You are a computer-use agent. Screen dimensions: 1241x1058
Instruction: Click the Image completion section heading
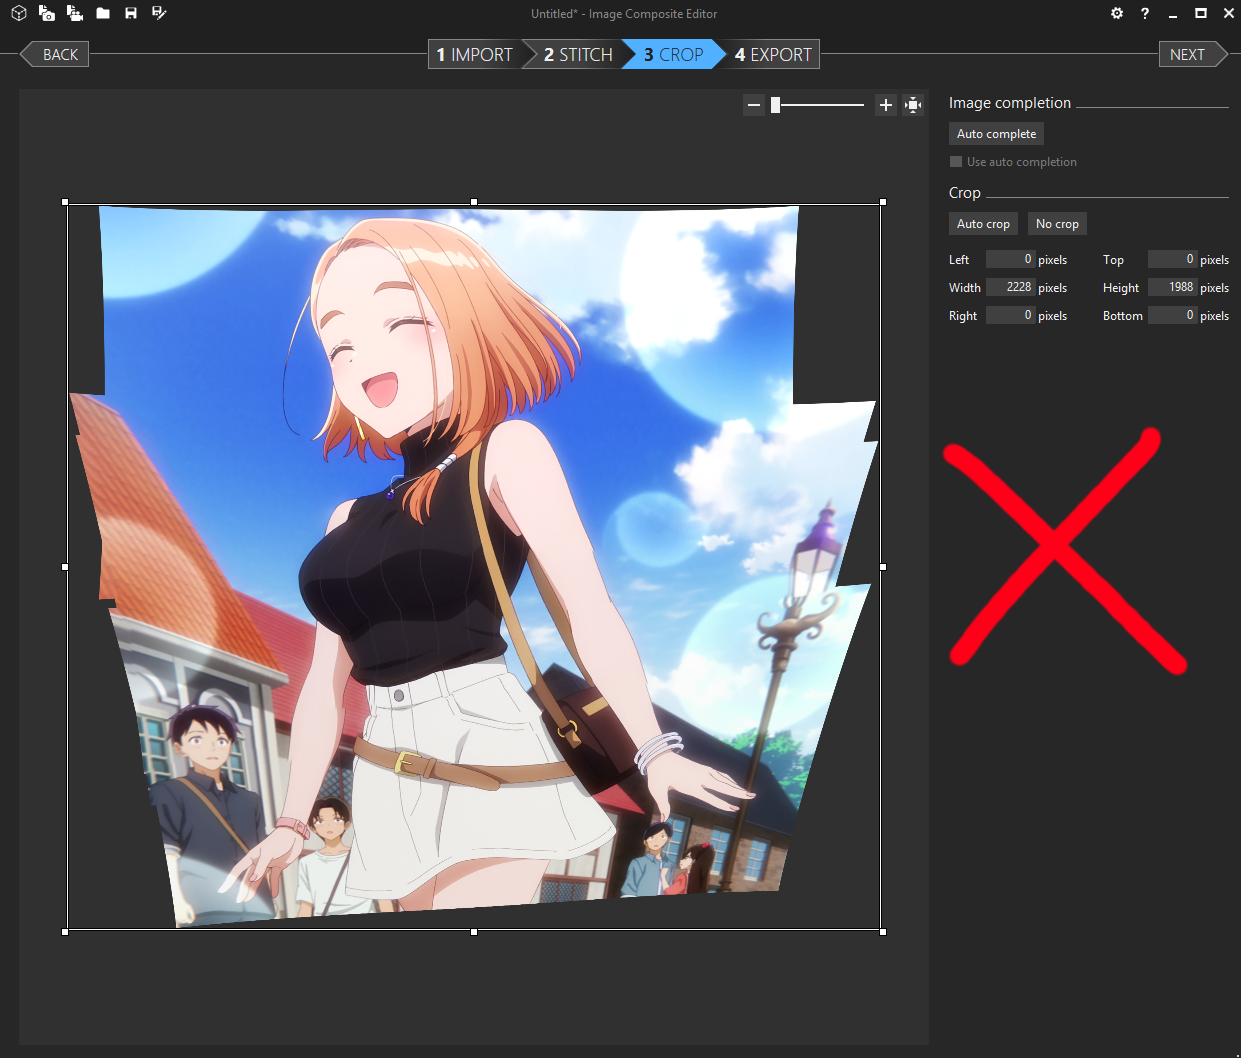pyautogui.click(x=1010, y=103)
